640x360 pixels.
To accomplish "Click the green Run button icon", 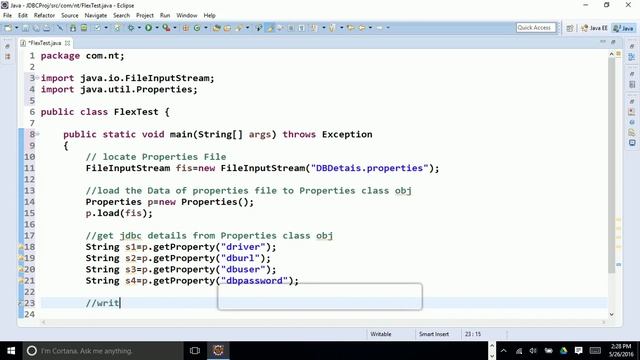I will coord(149,28).
